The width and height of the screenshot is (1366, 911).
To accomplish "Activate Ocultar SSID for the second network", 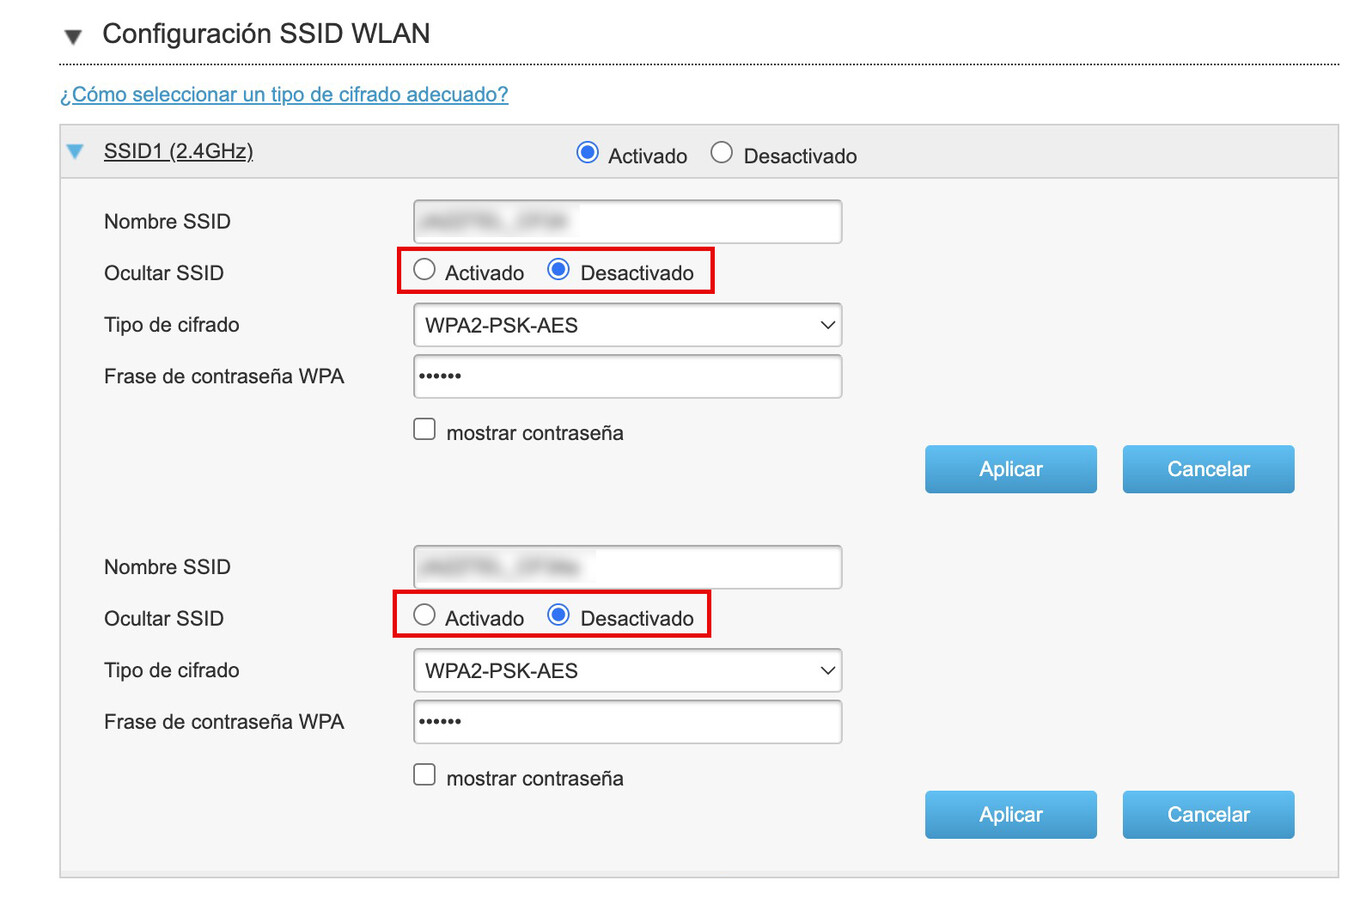I will pos(424,615).
